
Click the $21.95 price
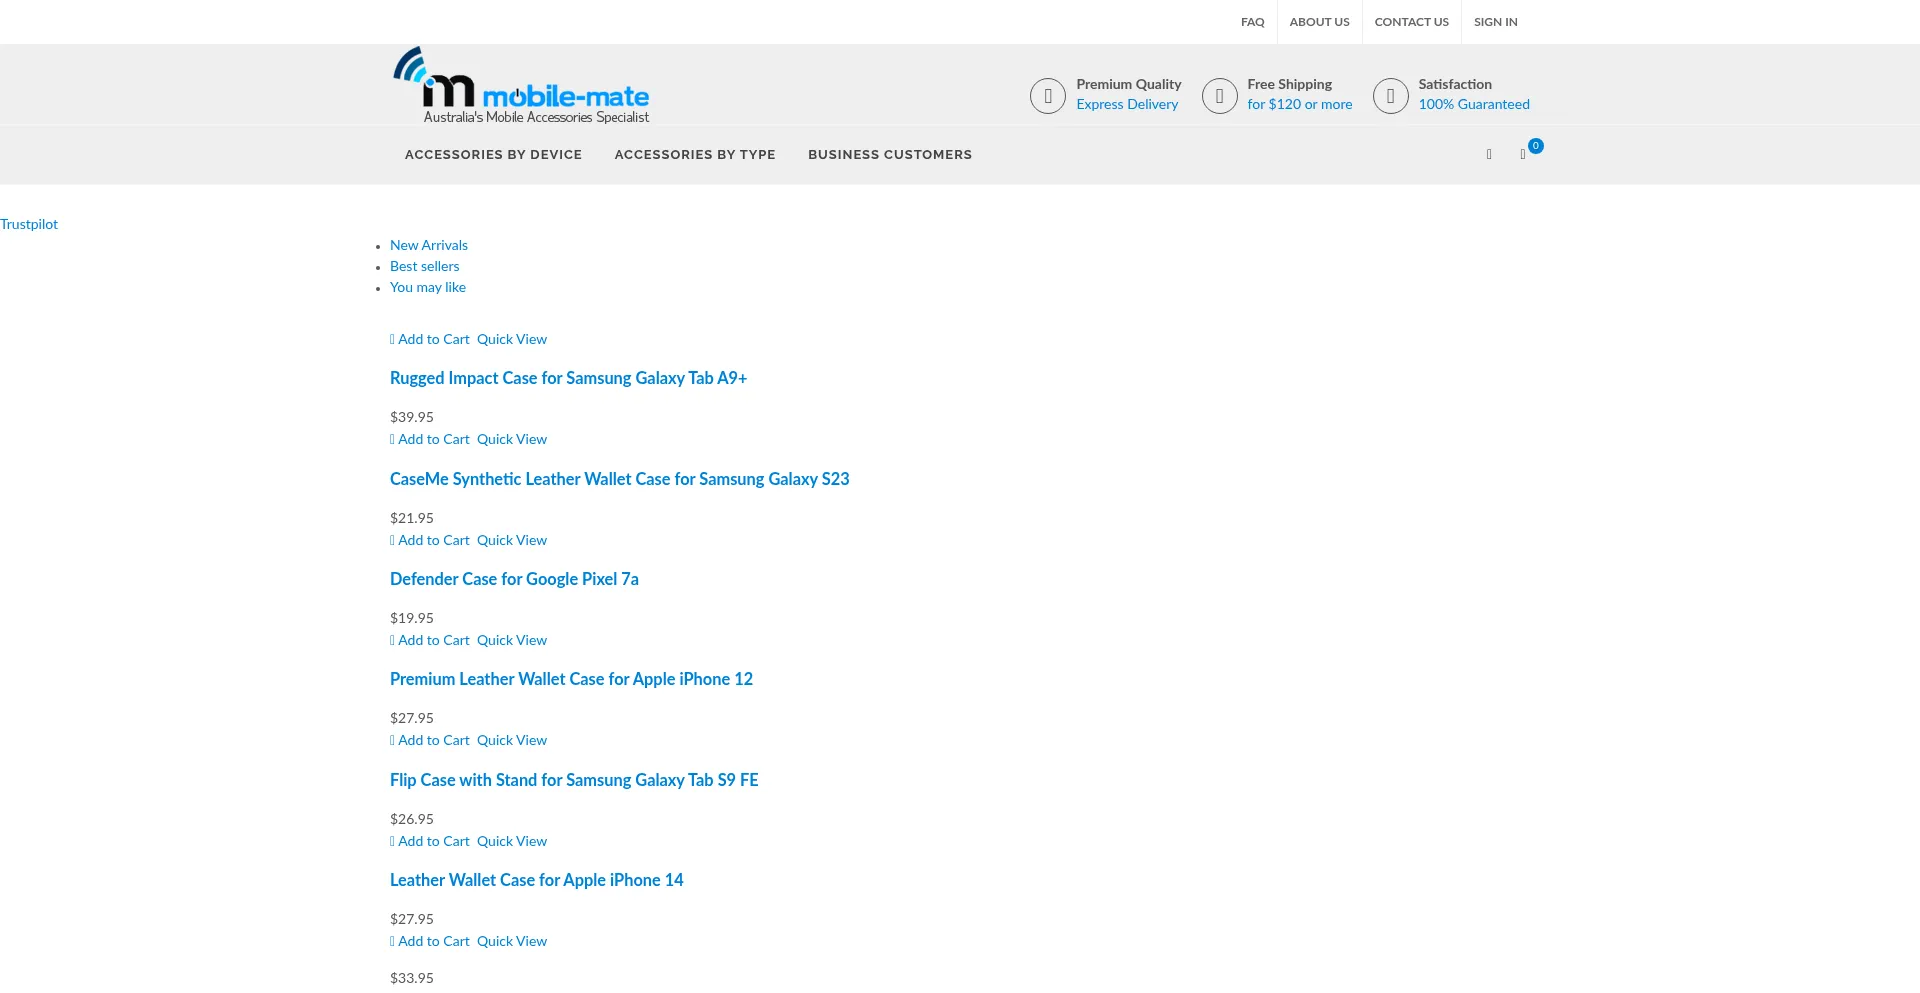tap(412, 518)
